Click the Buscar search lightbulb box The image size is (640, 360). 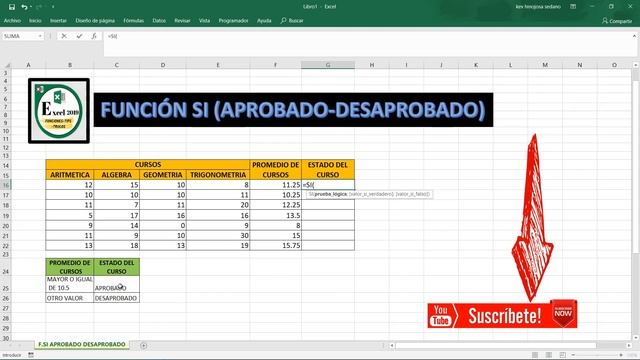point(292,20)
